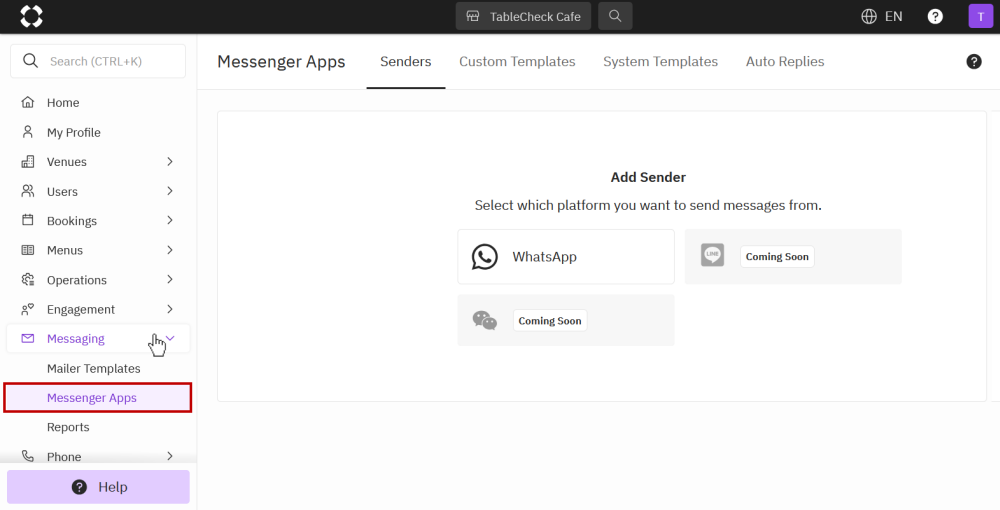1000x510 pixels.
Task: Open the purple user avatar menu
Action: [x=980, y=17]
